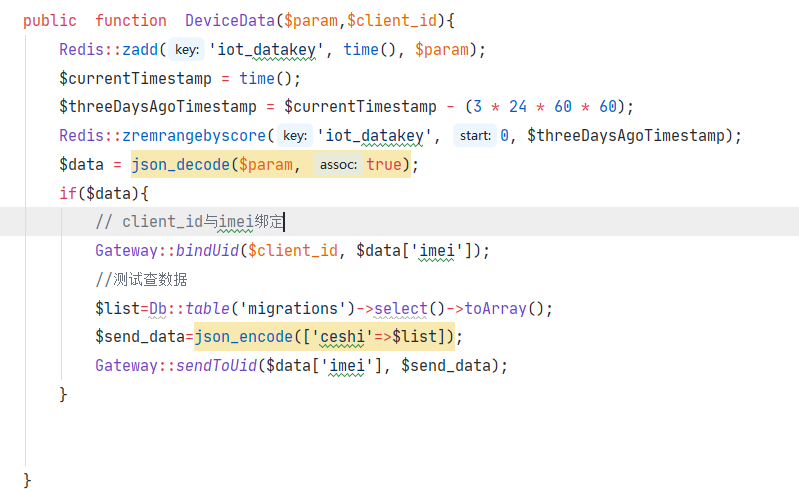
Task: Click the Db::table method call
Action: 189,308
